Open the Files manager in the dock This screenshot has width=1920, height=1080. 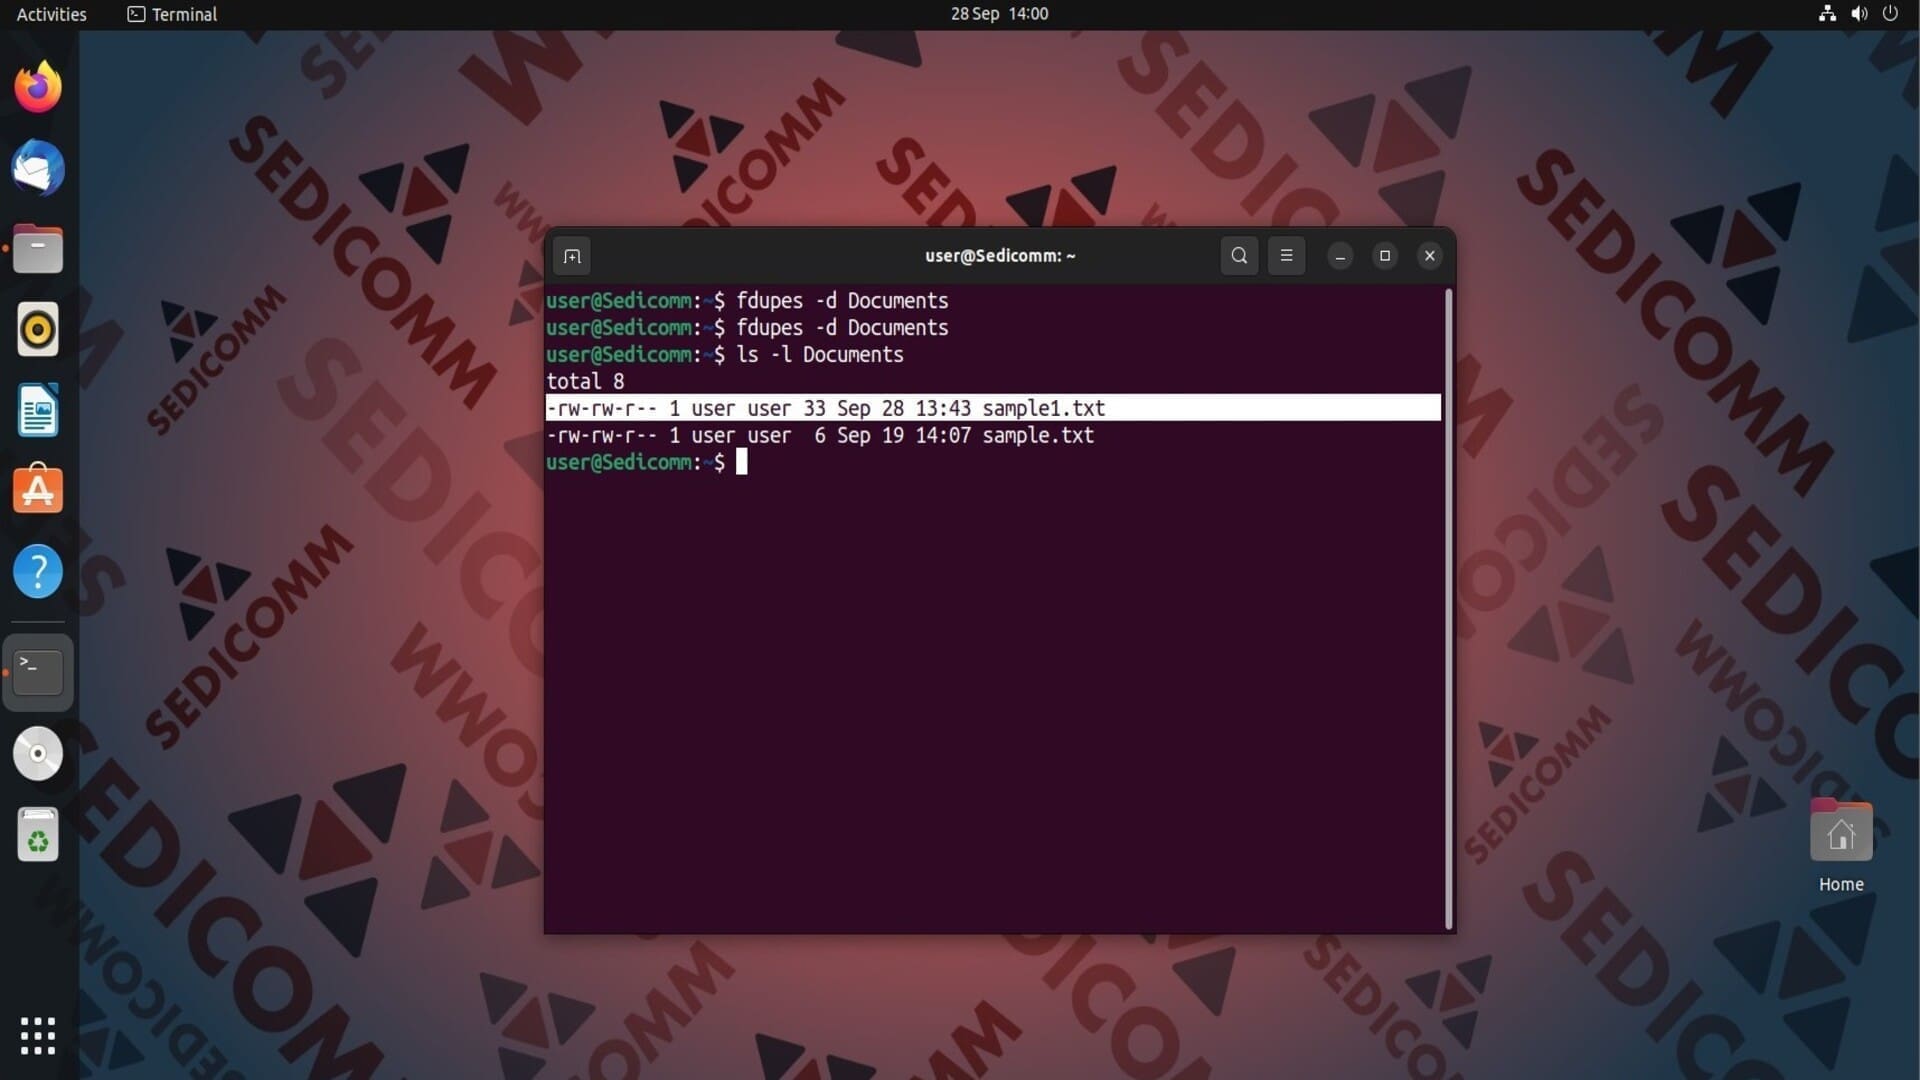(x=38, y=248)
